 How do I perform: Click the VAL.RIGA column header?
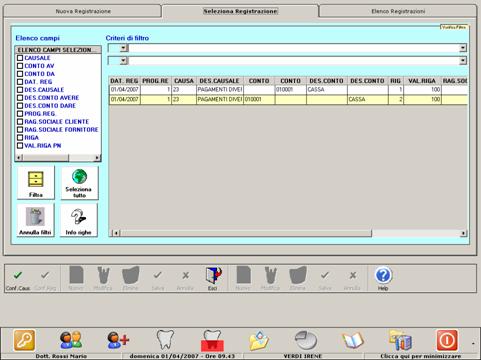(x=422, y=81)
